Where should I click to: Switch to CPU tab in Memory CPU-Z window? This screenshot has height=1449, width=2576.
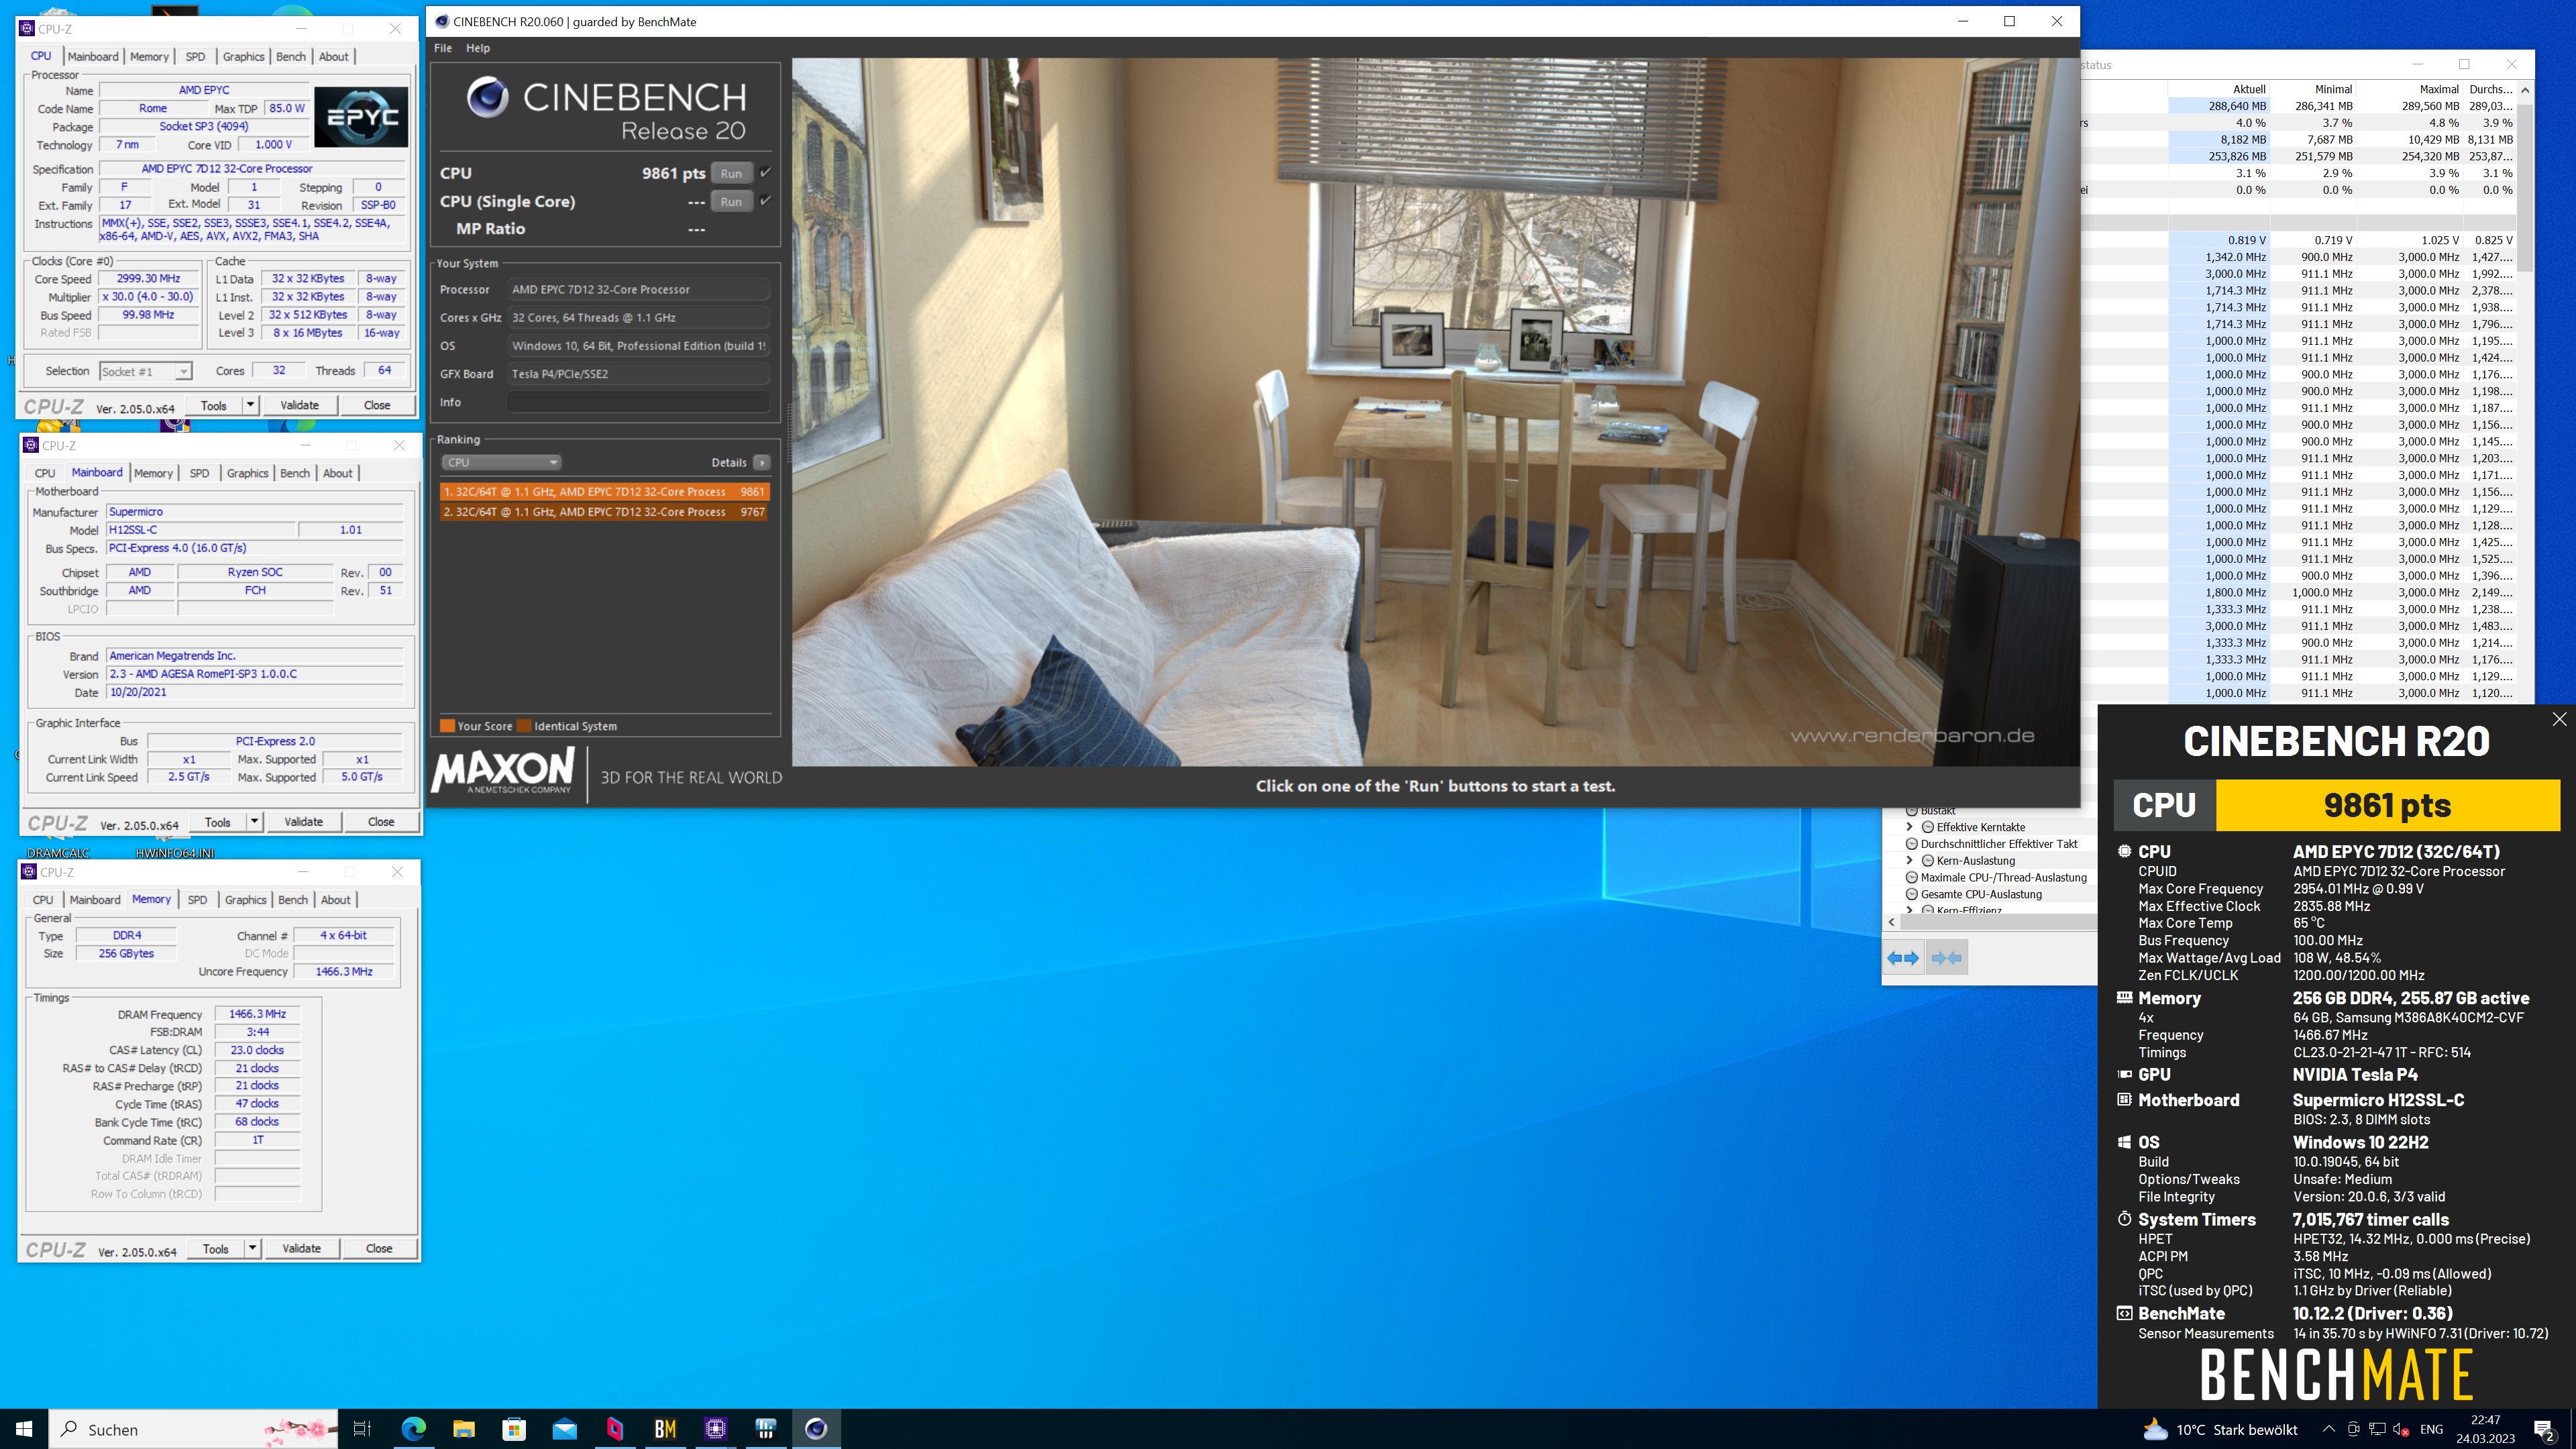(43, 900)
